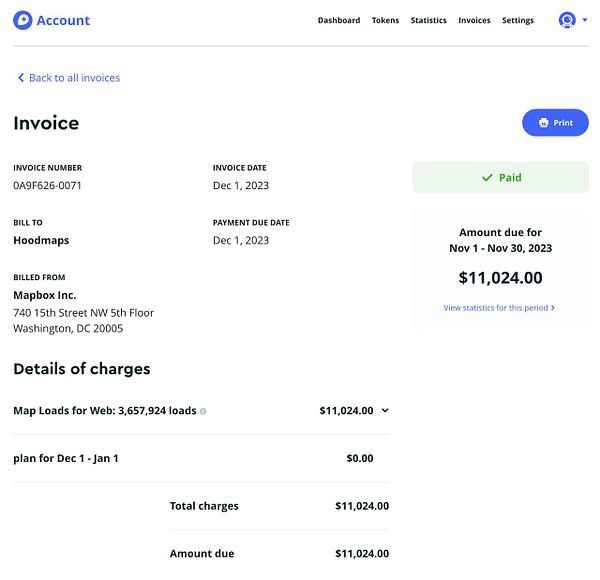Open the Settings menu item
The width and height of the screenshot is (600, 580).
518,20
